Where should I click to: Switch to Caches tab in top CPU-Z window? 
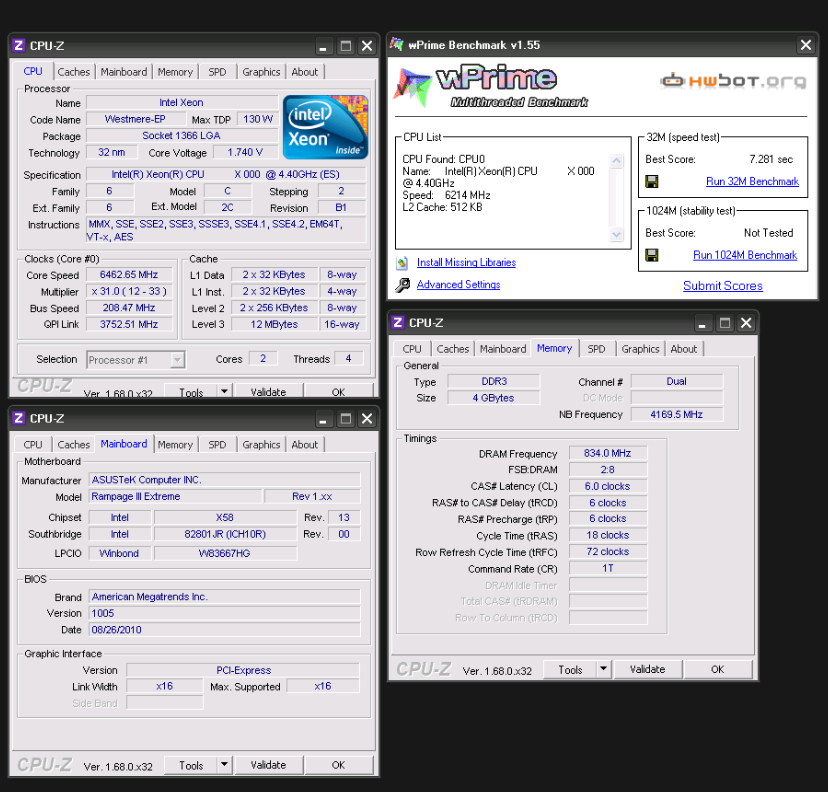(x=74, y=72)
